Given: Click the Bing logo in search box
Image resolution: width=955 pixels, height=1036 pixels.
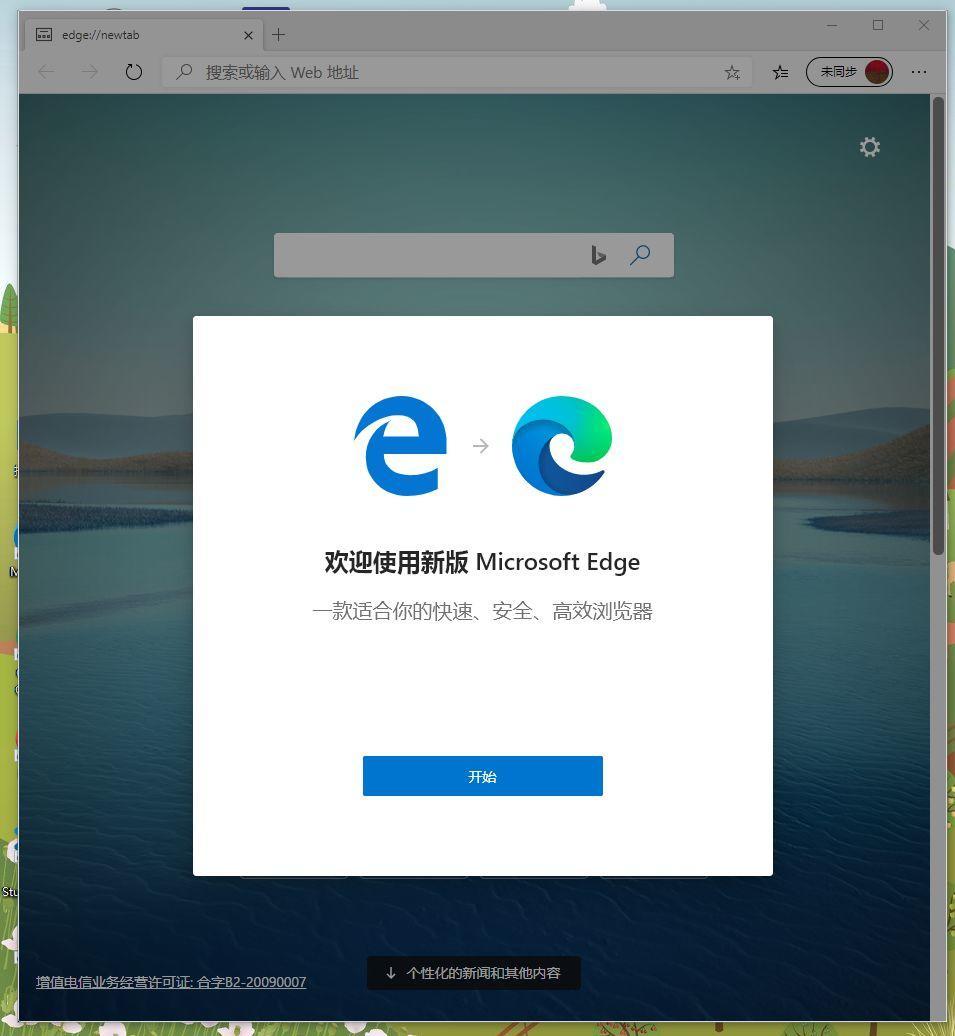Looking at the screenshot, I should pos(598,255).
